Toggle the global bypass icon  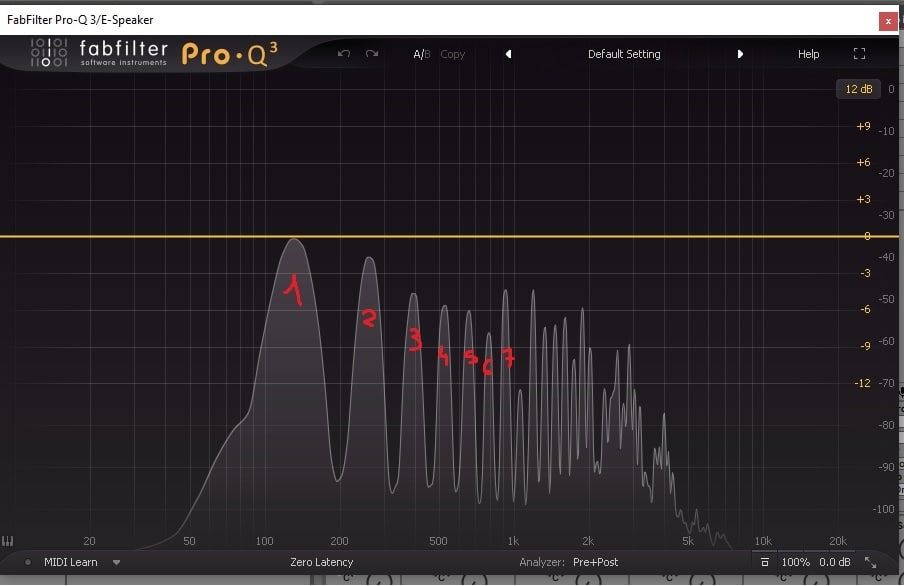click(x=764, y=562)
